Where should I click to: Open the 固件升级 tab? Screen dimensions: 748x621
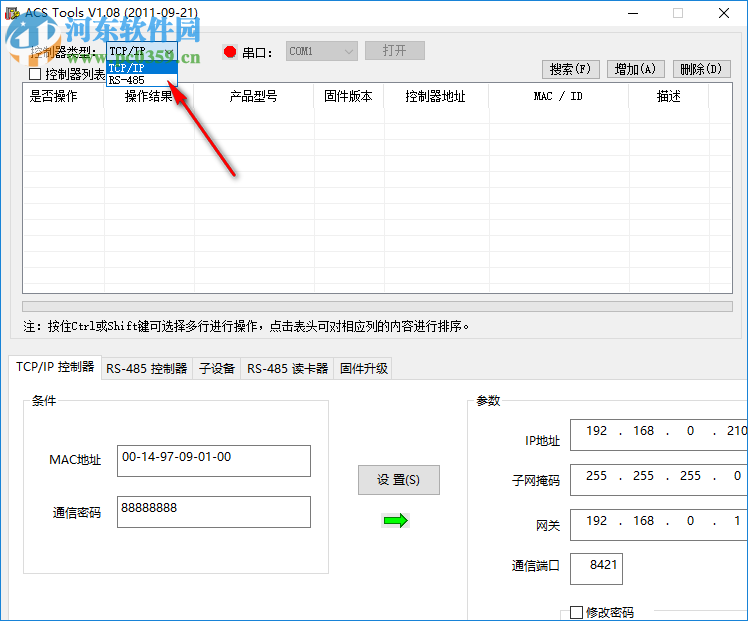pos(364,369)
